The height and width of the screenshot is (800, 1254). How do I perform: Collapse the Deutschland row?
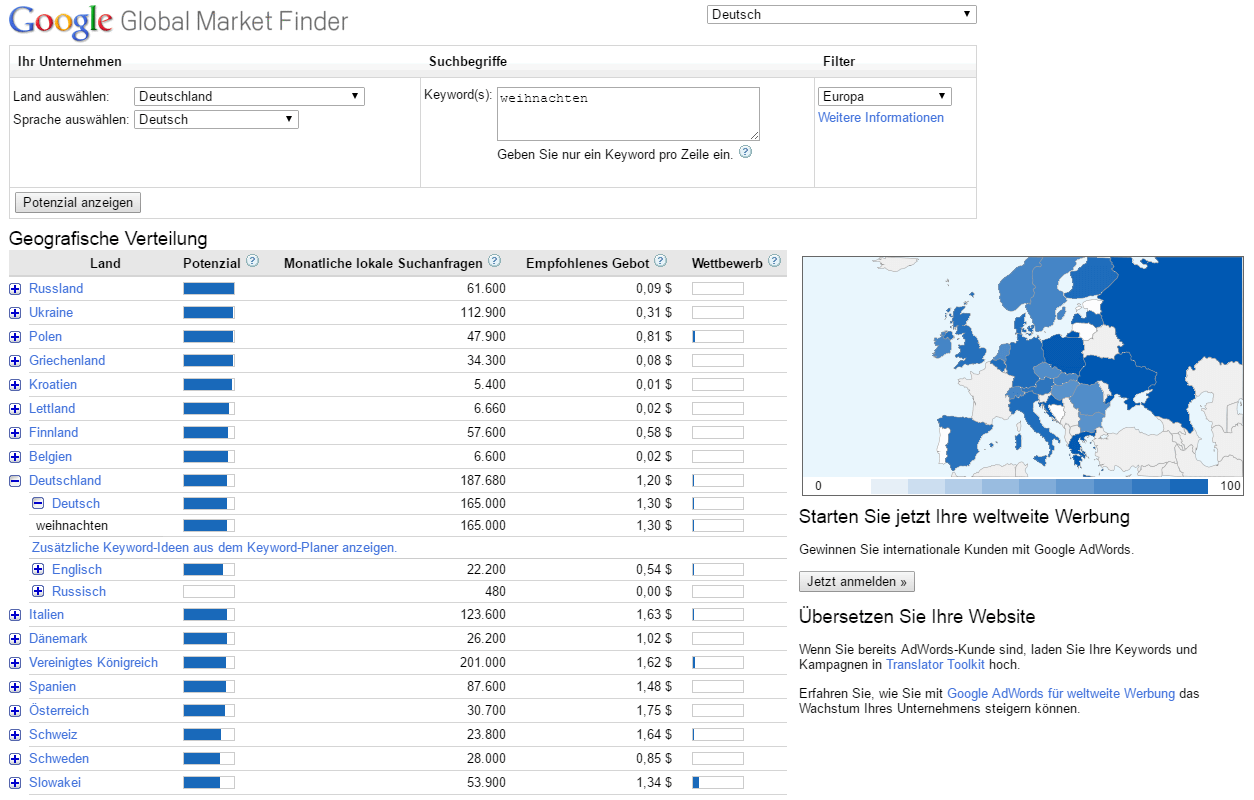pos(15,481)
